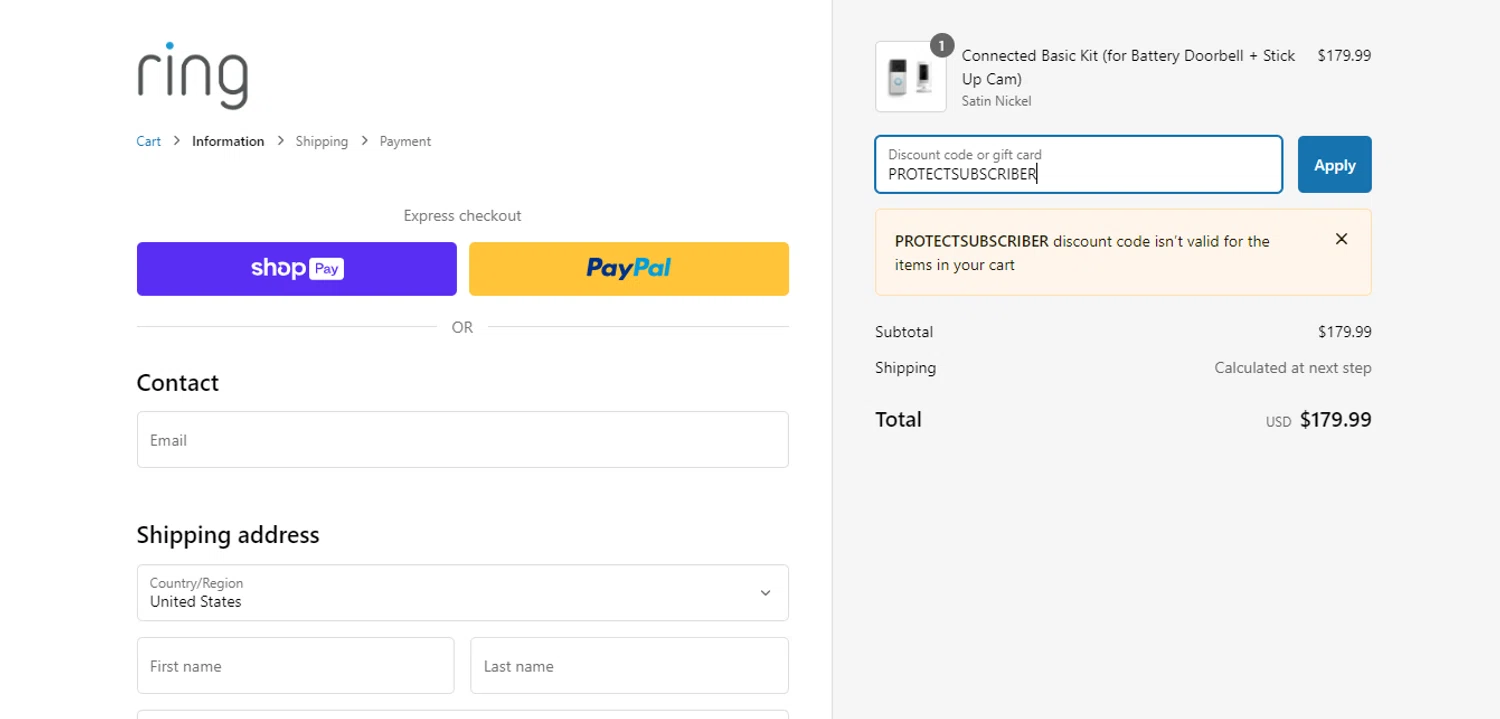Screen dimensions: 1500x719
Task: Pay with Shop Pay express checkout
Action: pyautogui.click(x=297, y=269)
